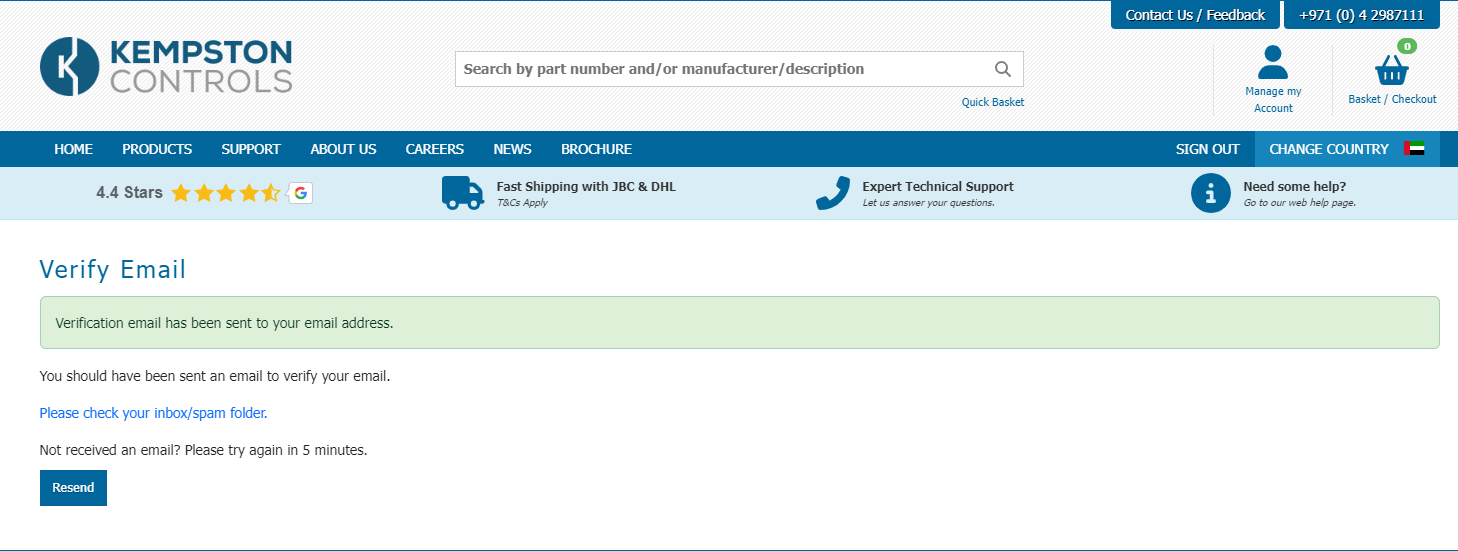The height and width of the screenshot is (551, 1458).
Task: Click SIGN OUT link
Action: point(1208,149)
